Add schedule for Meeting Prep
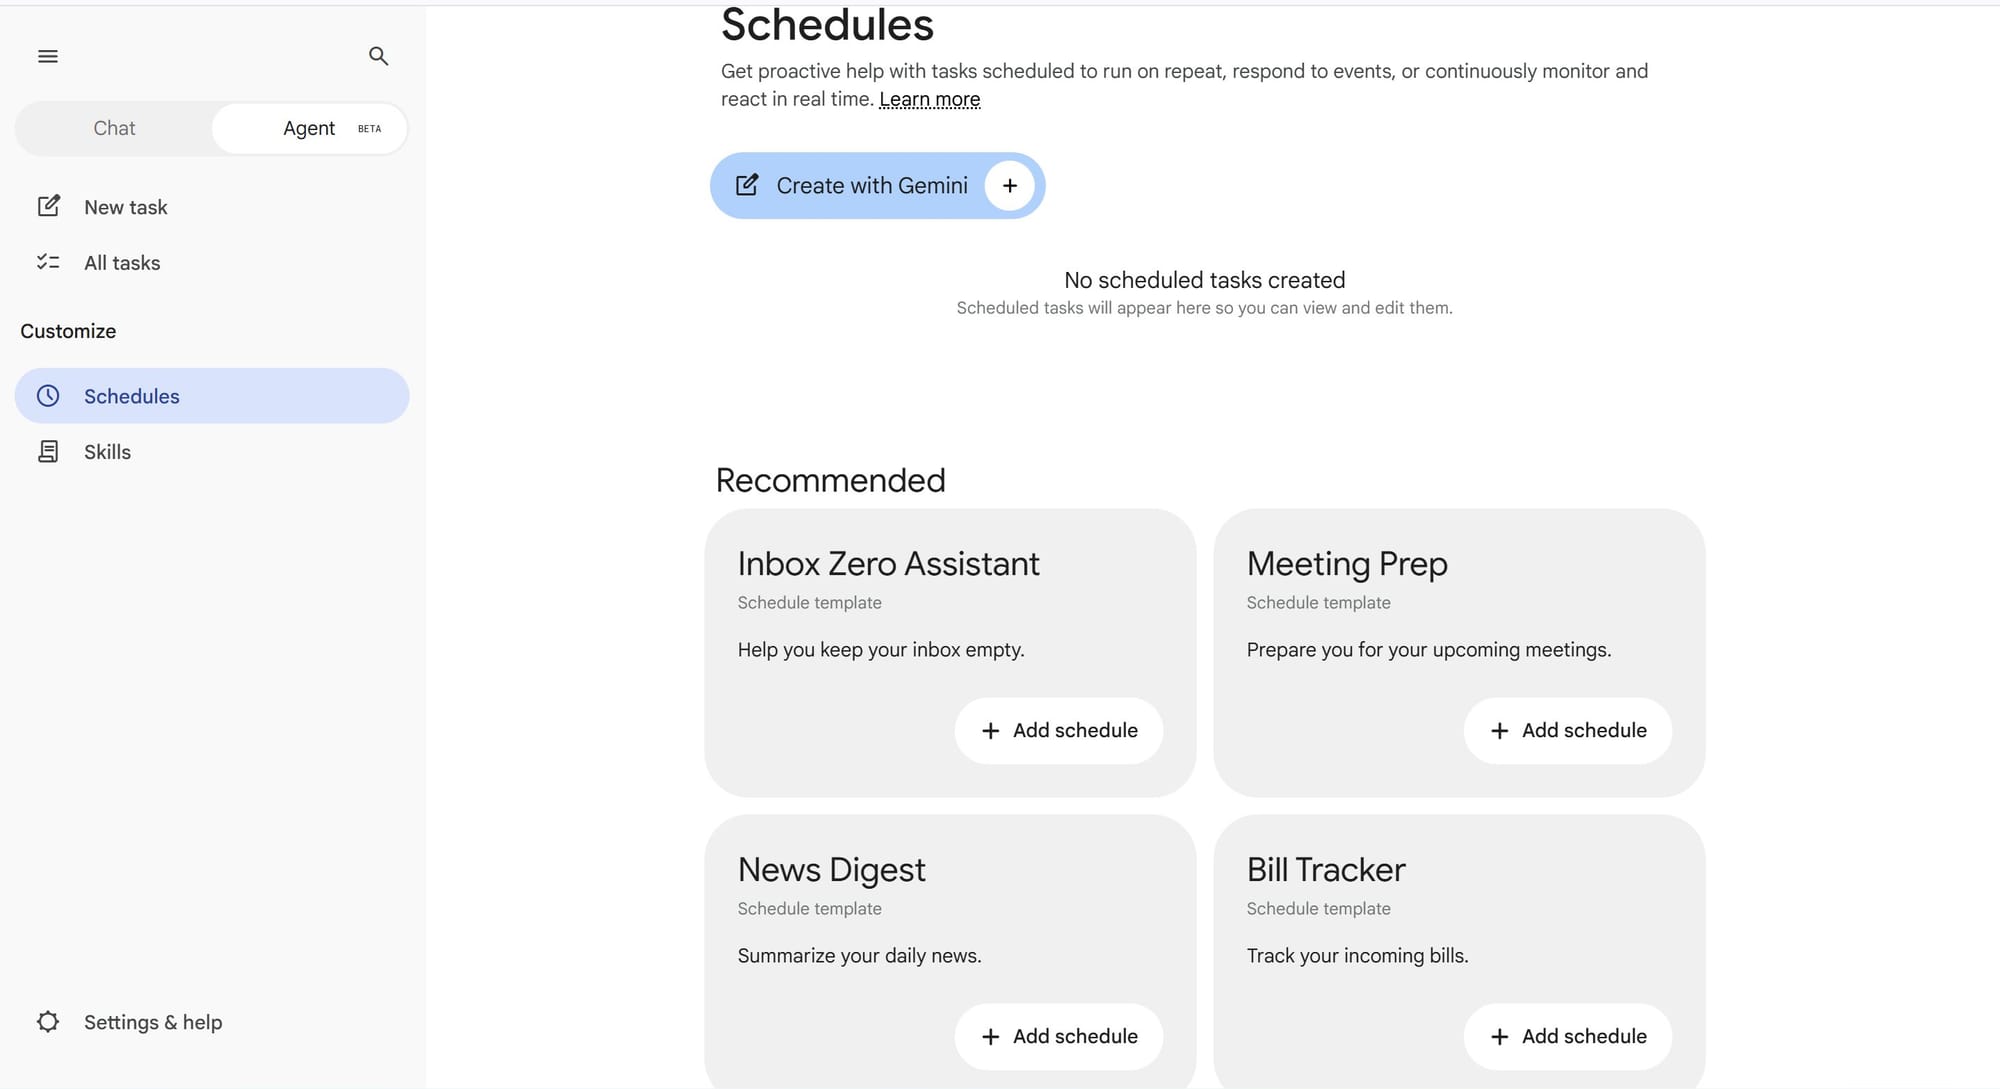This screenshot has width=2000, height=1089. point(1568,731)
